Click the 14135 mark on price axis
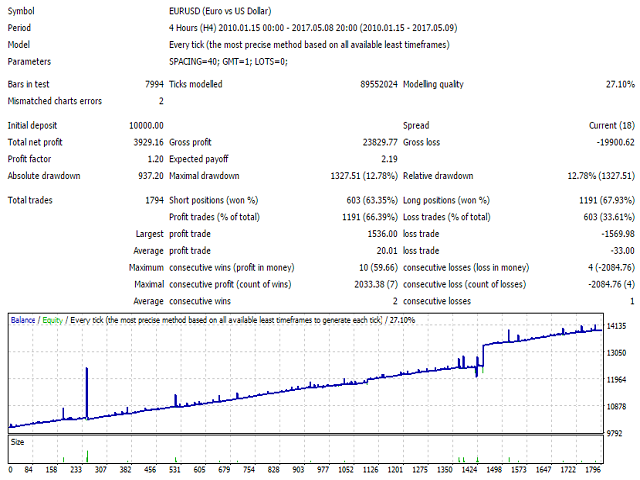This screenshot has width=640, height=480. point(616,326)
